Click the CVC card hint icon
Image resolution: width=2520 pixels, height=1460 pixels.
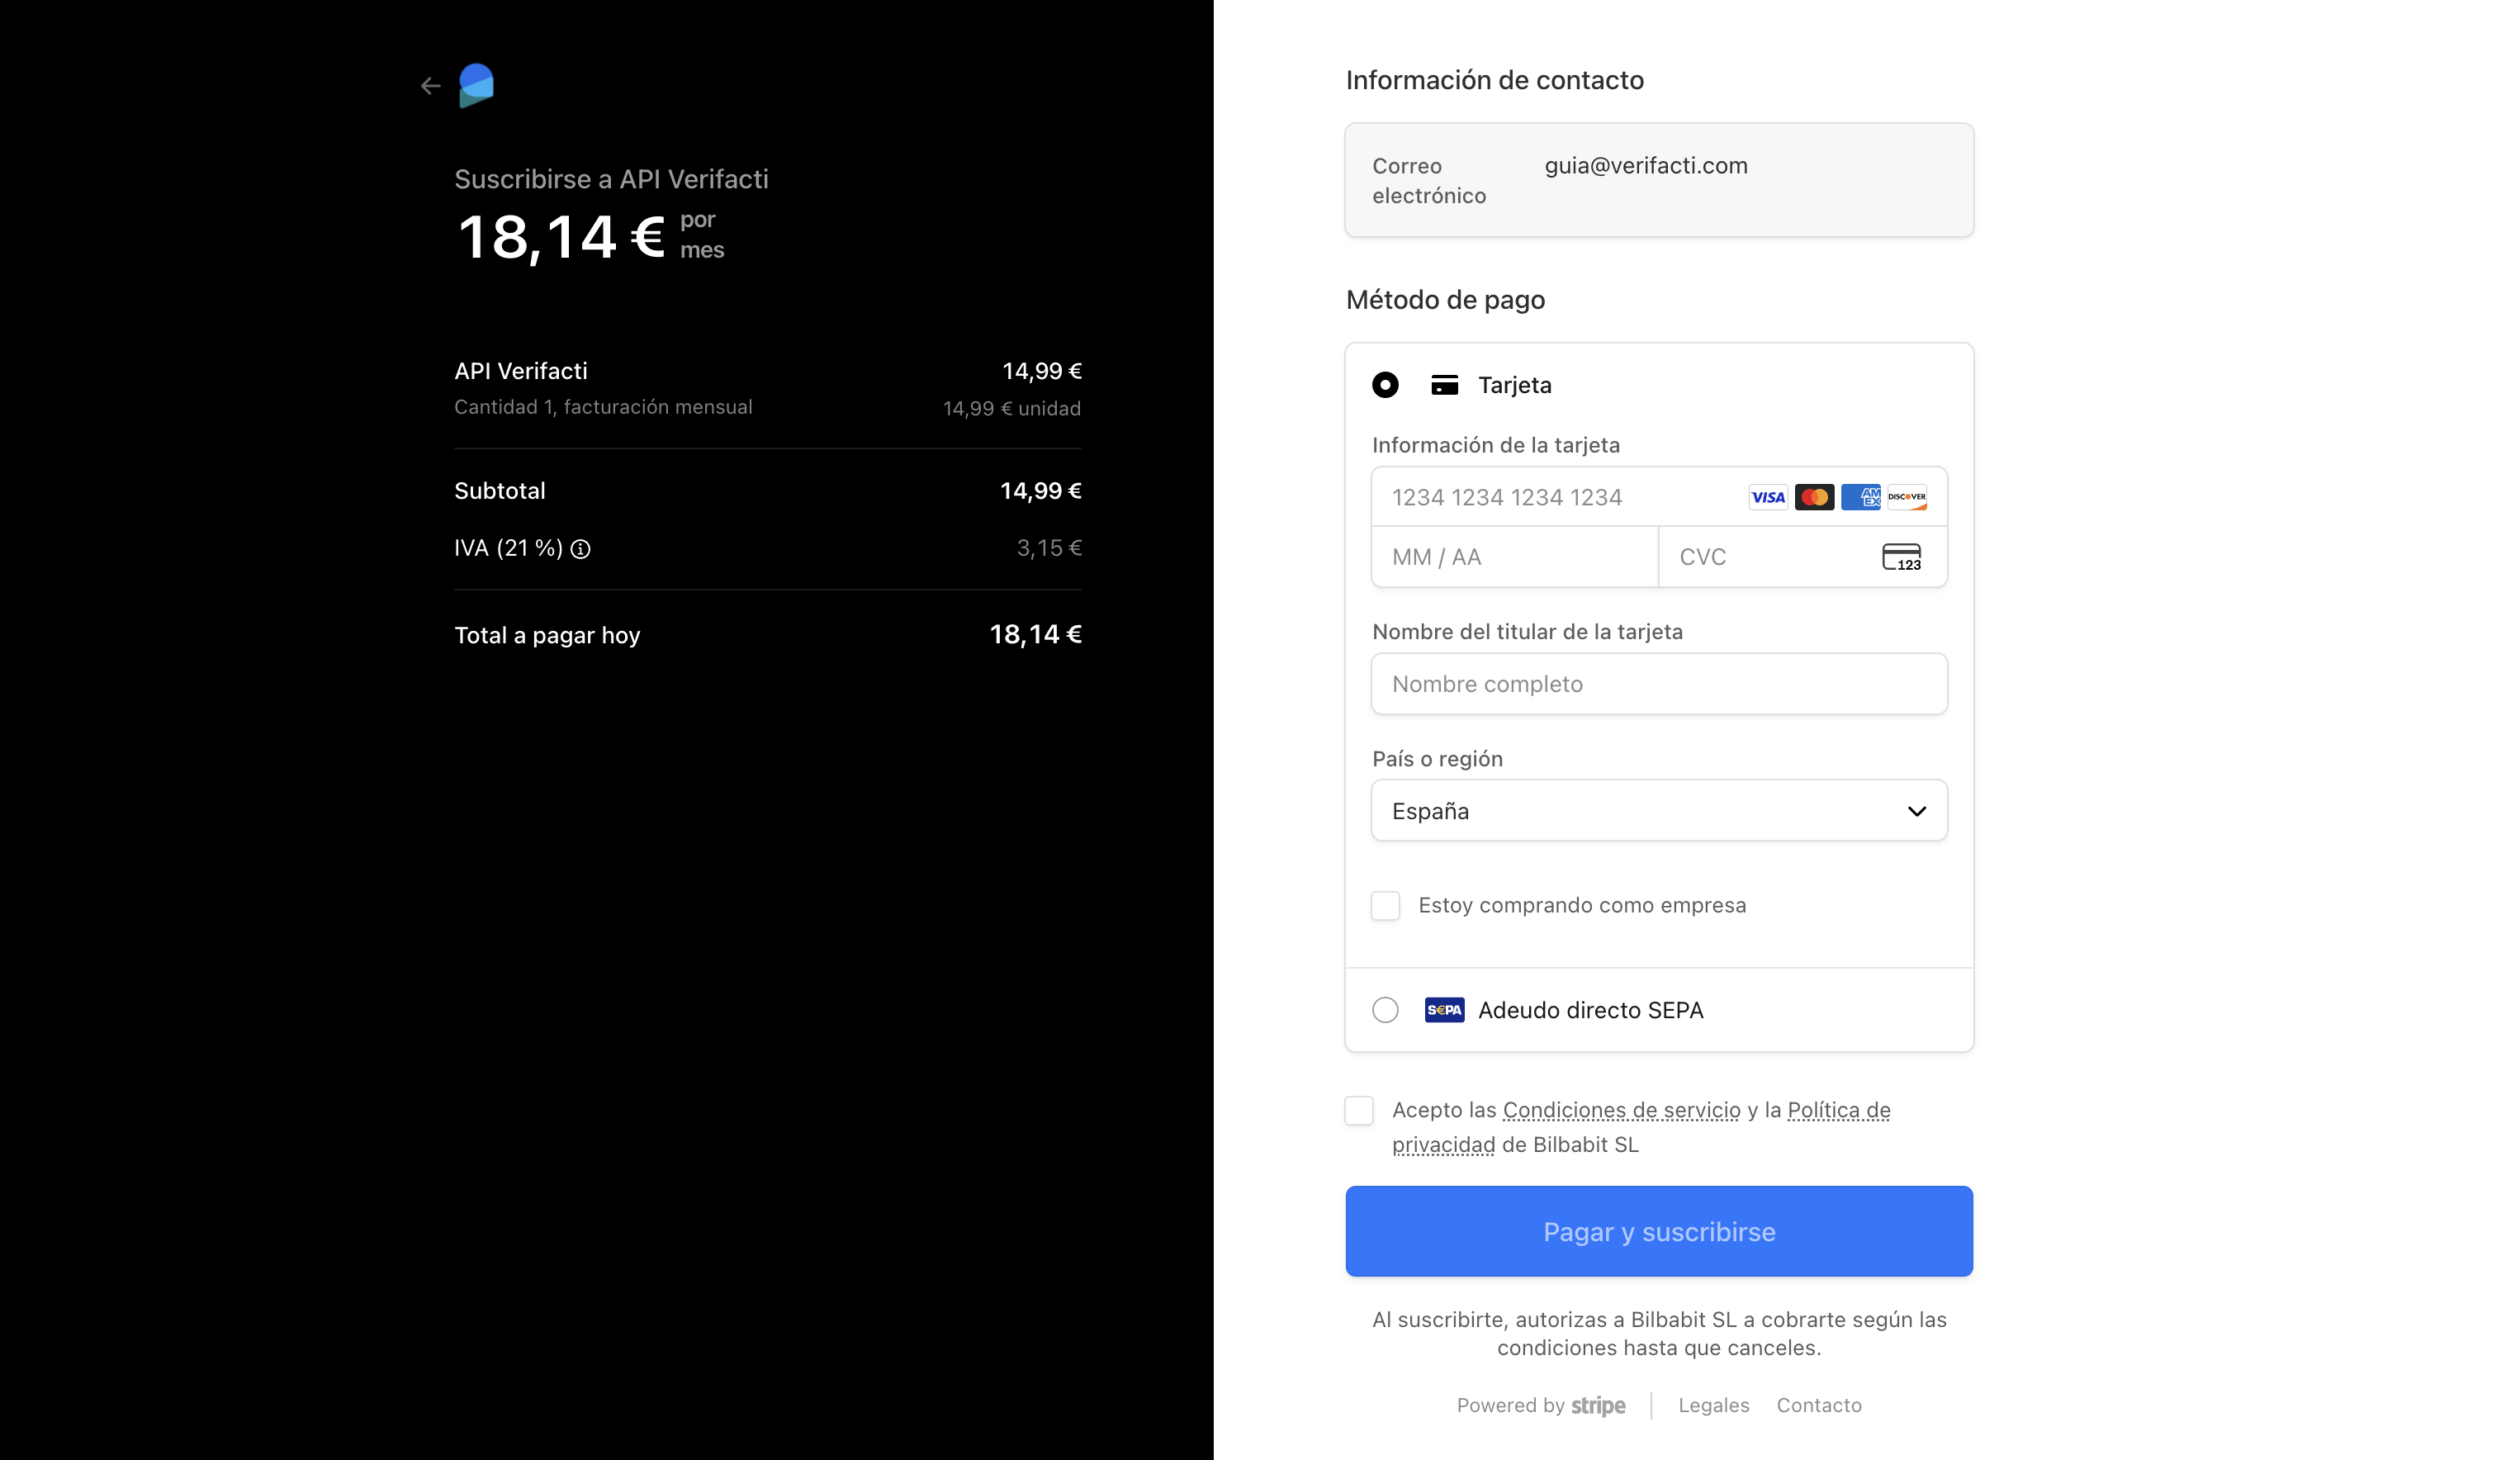(1903, 557)
